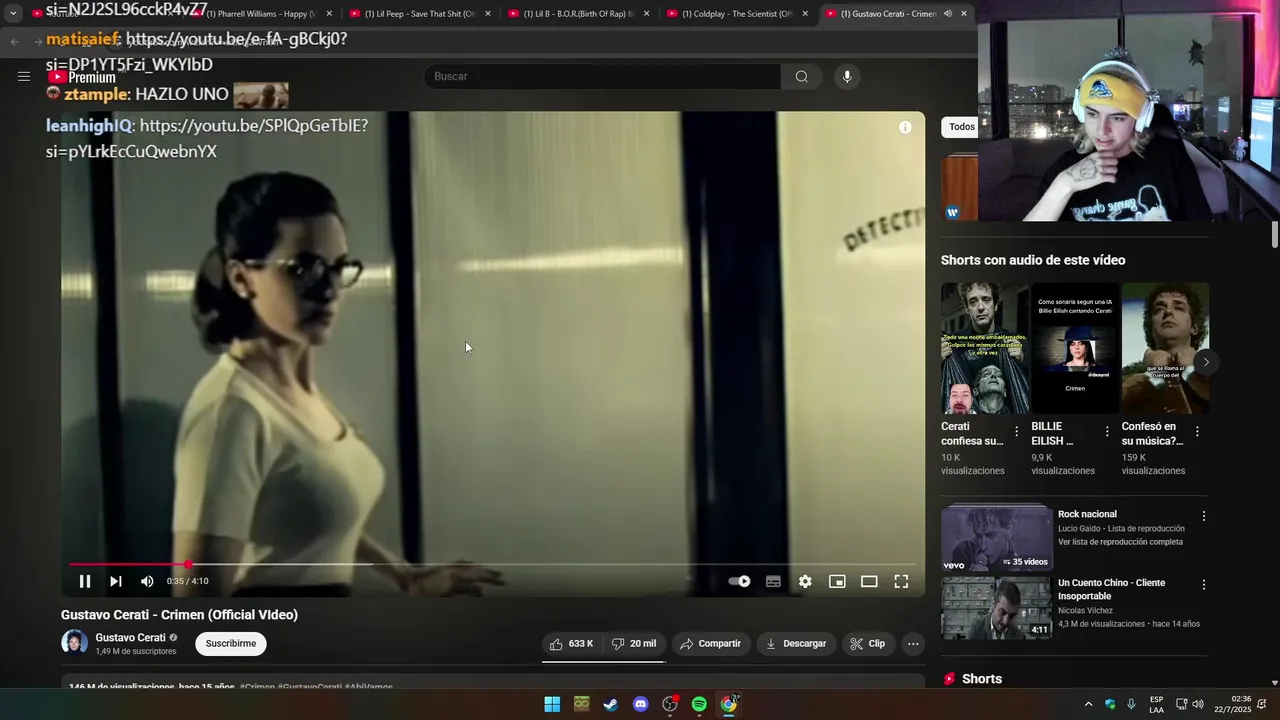Click the search magnifier button
The width and height of the screenshot is (1280, 720).
tap(802, 77)
